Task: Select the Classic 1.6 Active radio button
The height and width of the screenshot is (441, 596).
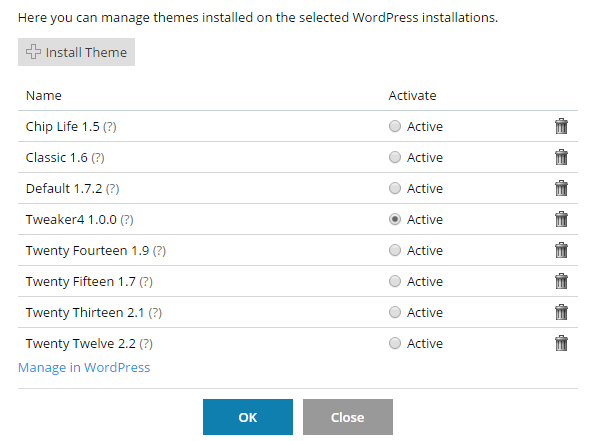Action: [395, 157]
